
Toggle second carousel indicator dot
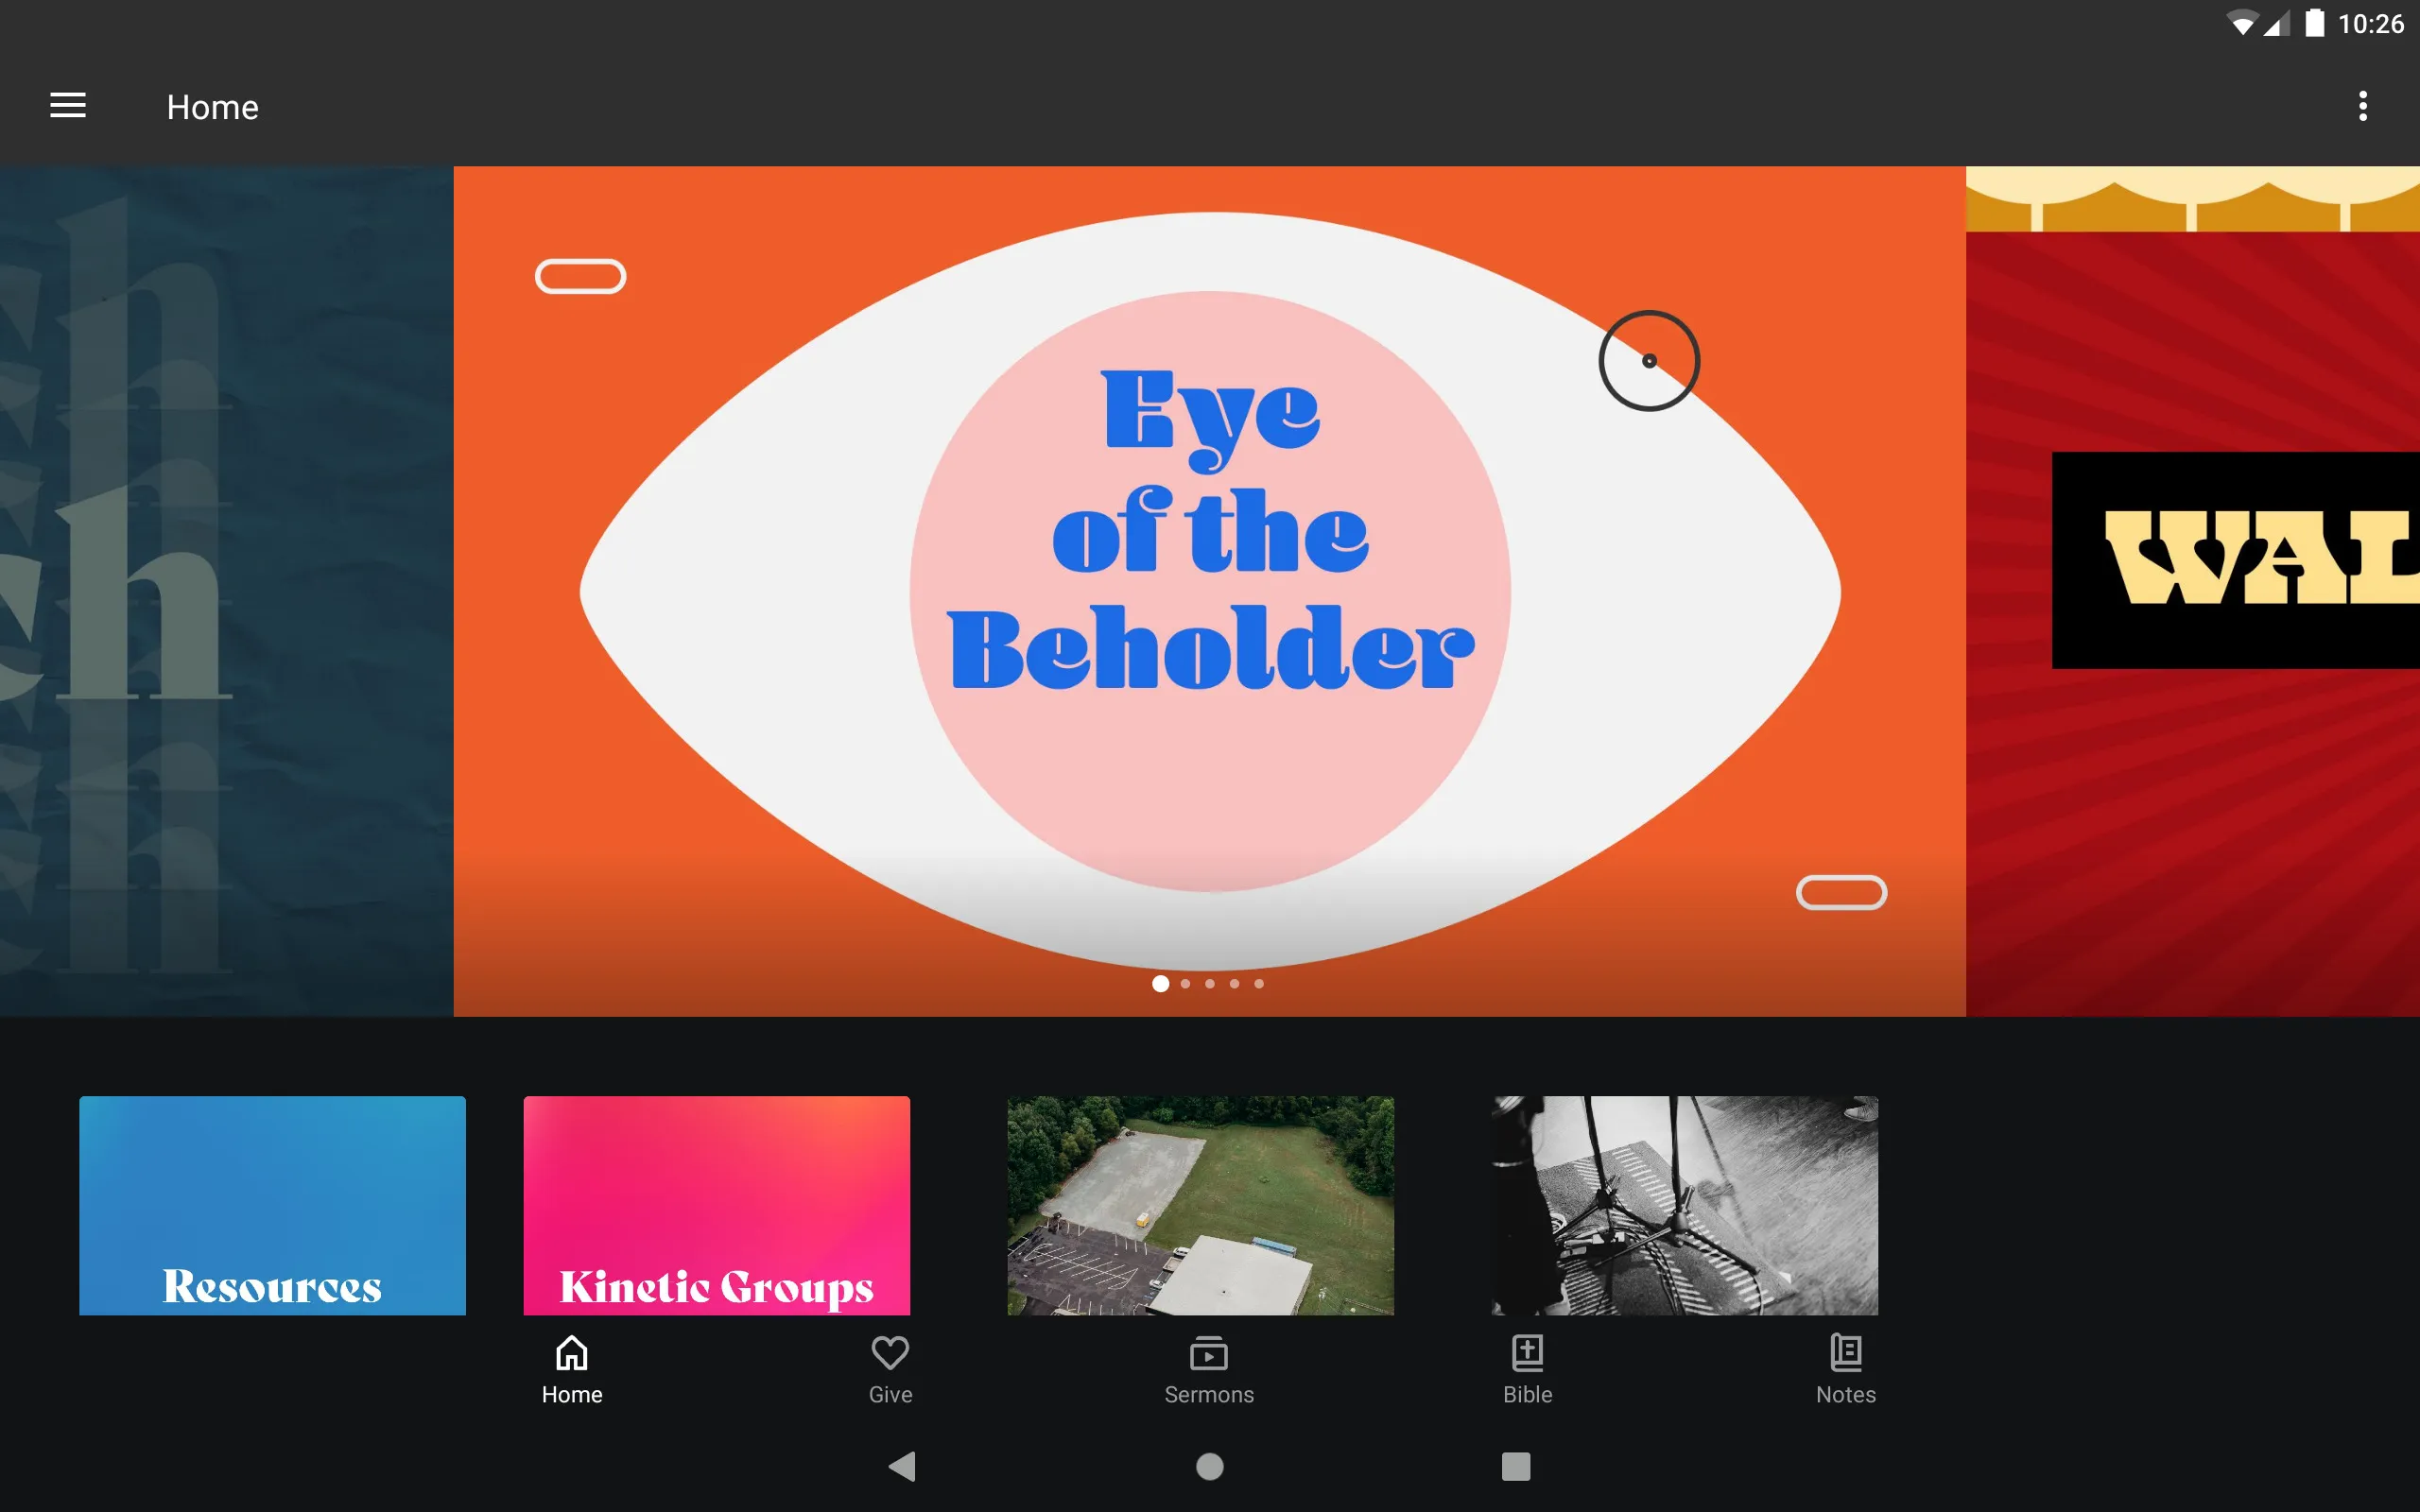[x=1184, y=984]
